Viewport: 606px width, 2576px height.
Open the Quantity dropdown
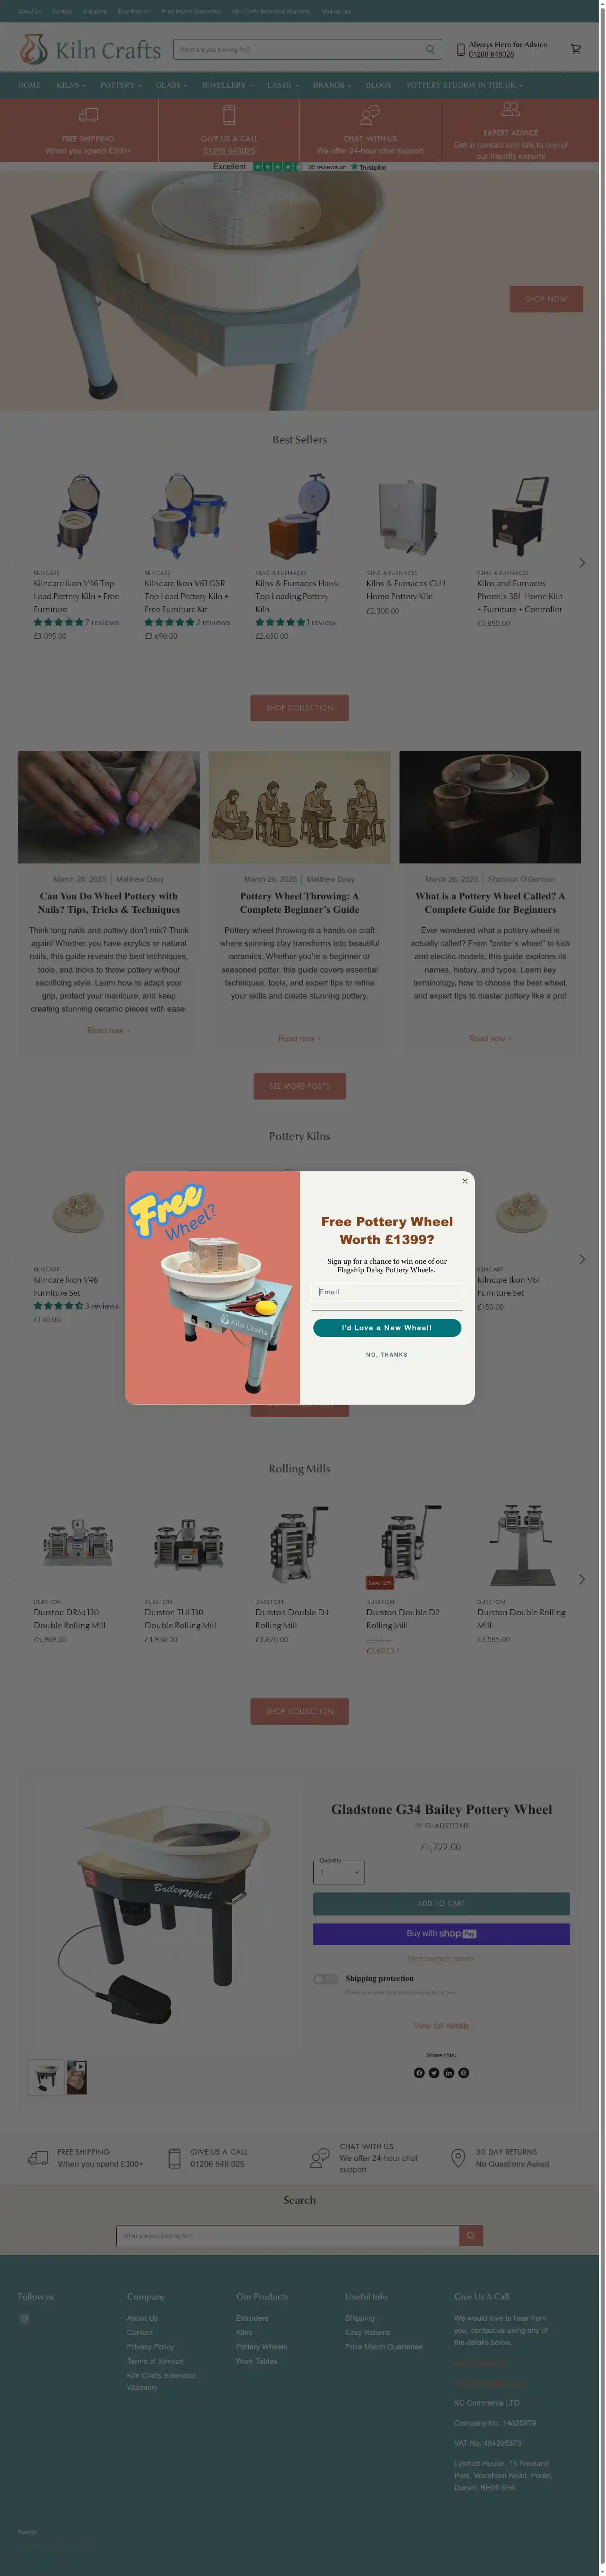pyautogui.click(x=339, y=1872)
